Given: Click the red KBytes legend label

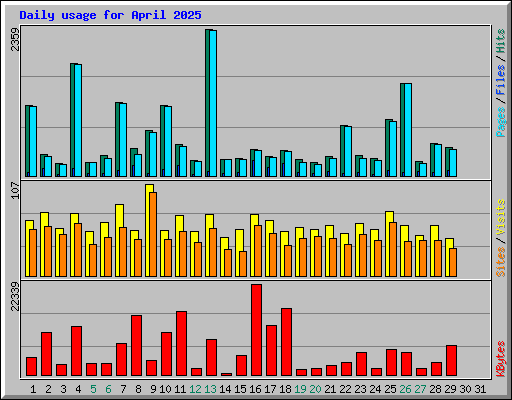Looking at the screenshot, I should point(501,359).
